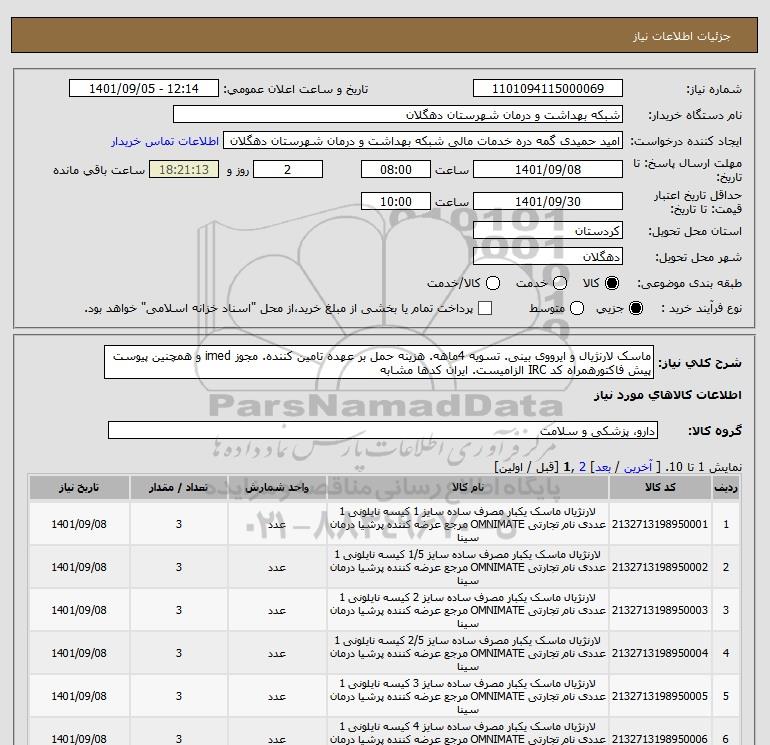Click the buyer organization name field
770x745 pixels.
point(398,115)
